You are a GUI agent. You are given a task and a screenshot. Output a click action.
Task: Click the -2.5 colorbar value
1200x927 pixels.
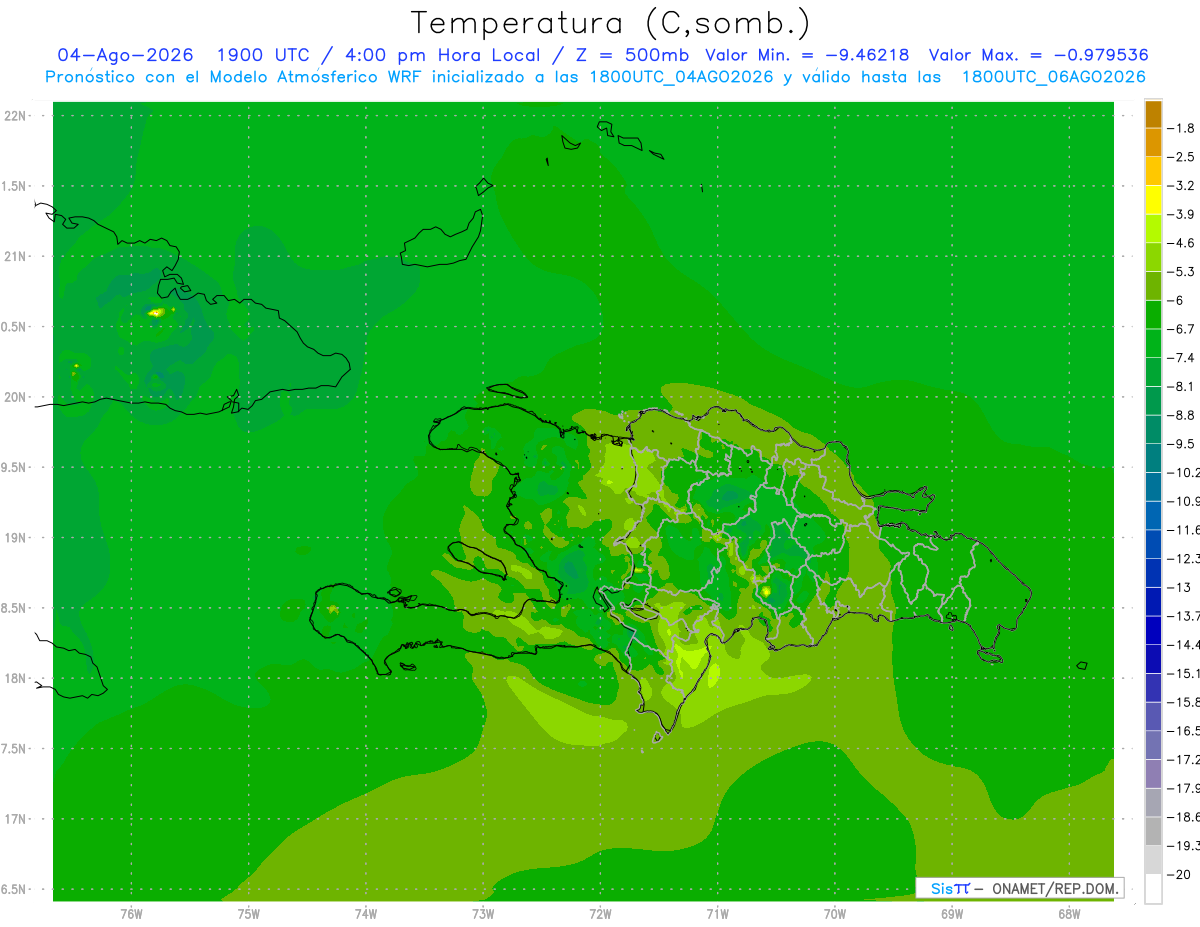tap(1180, 157)
